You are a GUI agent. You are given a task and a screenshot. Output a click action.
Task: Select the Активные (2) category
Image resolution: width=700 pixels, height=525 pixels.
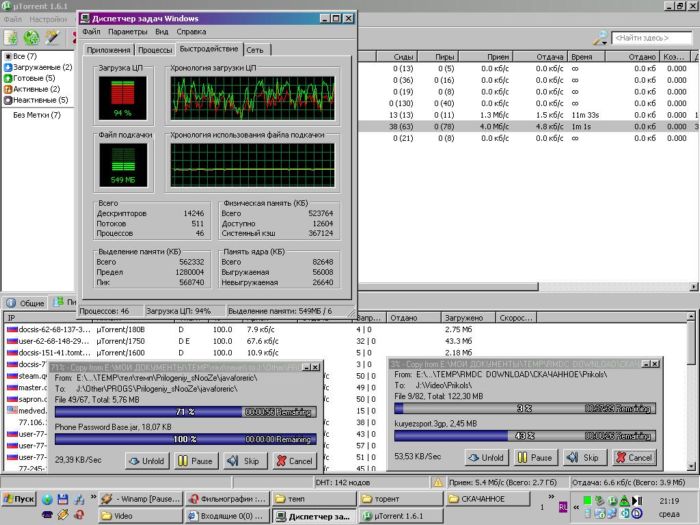click(x=32, y=89)
